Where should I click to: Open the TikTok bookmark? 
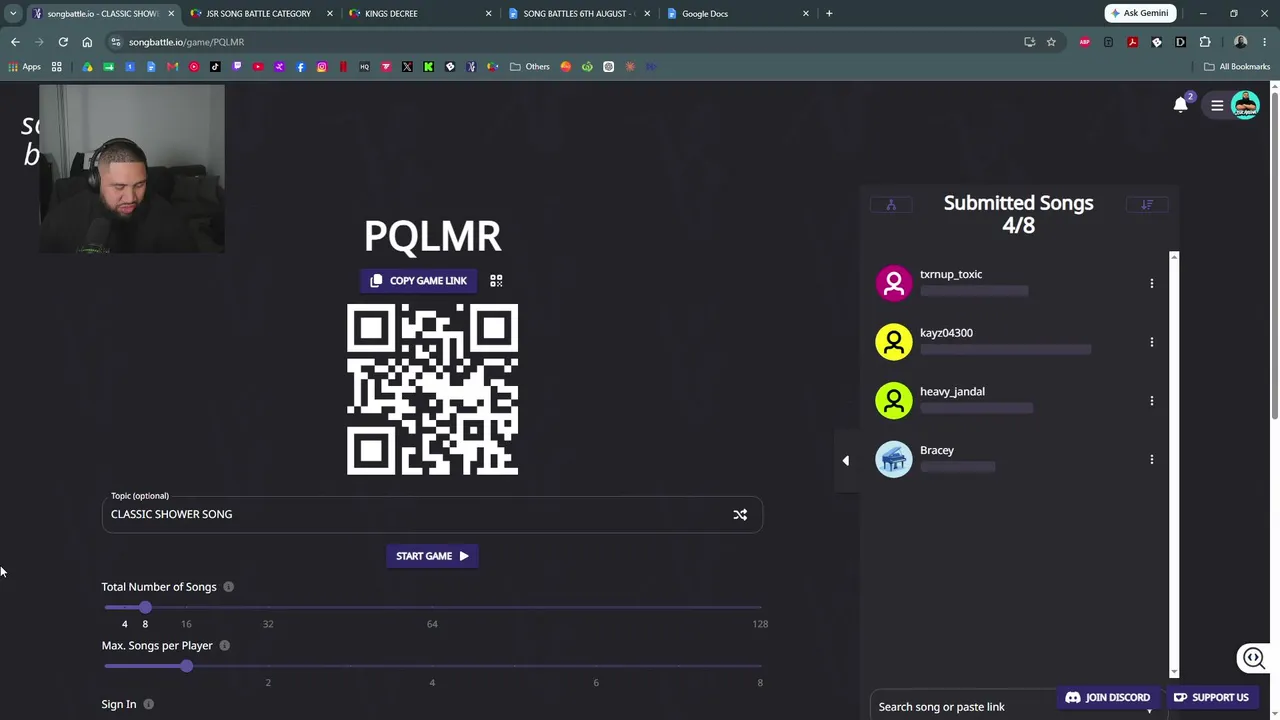215,67
